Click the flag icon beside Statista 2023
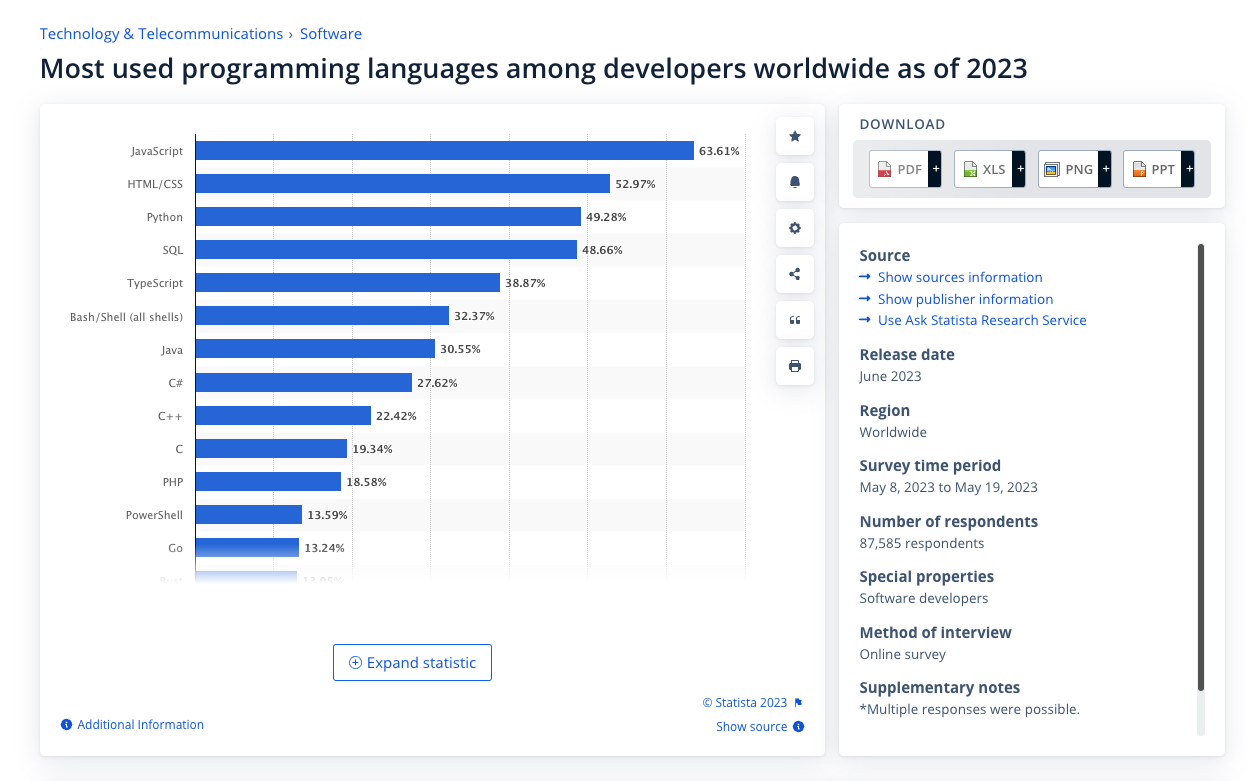 [798, 703]
